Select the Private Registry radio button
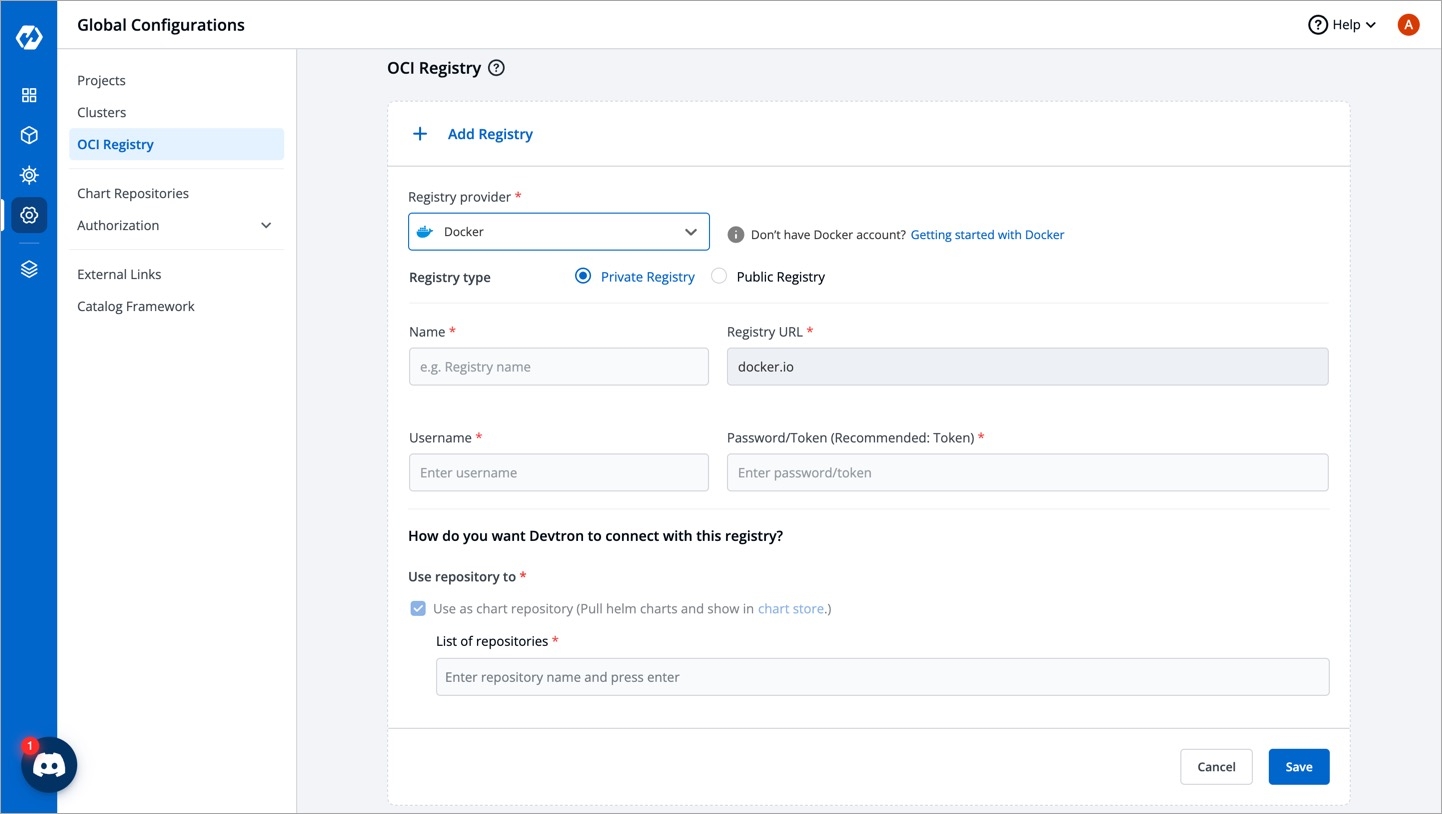 (583, 276)
